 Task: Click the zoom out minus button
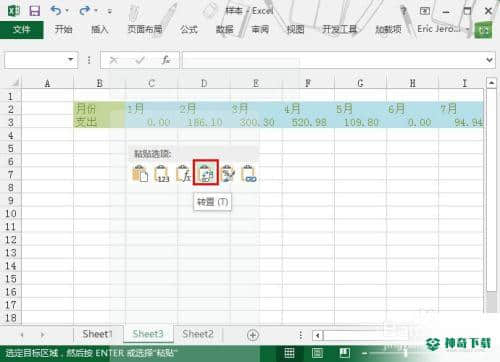click(x=364, y=353)
